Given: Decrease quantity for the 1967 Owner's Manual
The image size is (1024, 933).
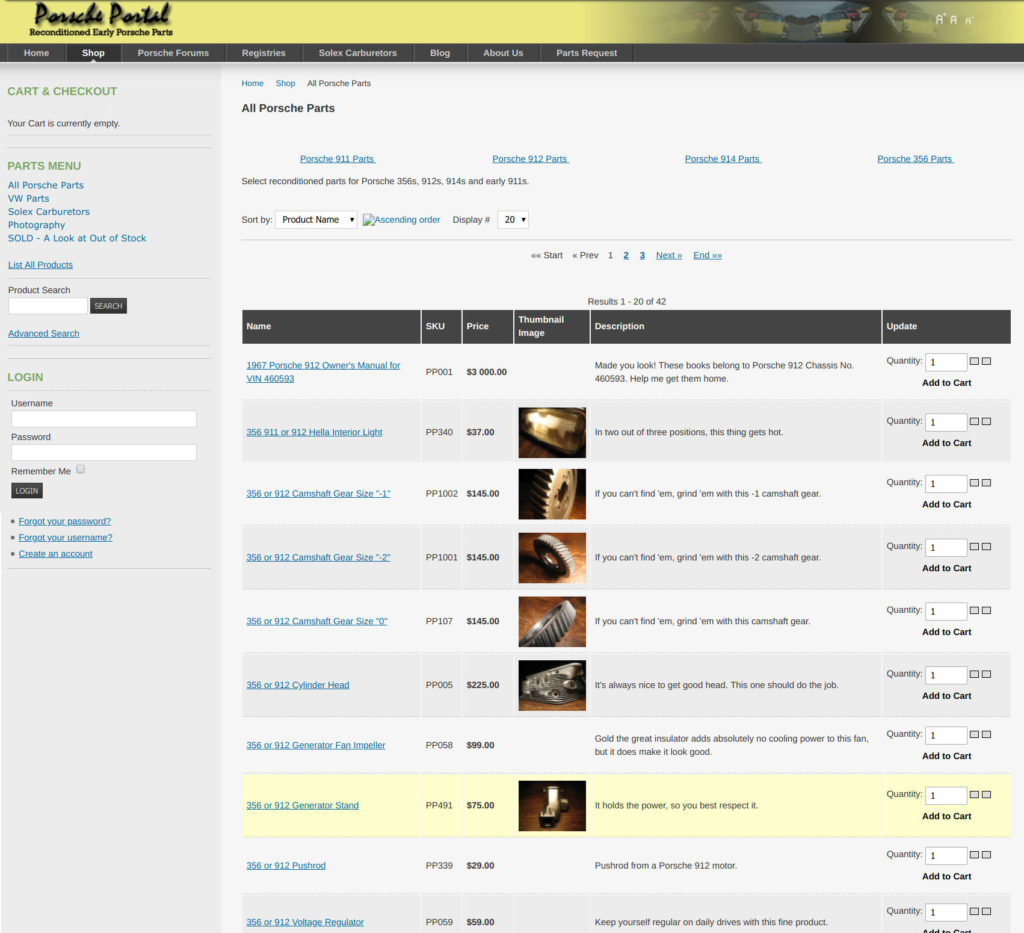Looking at the screenshot, I should pos(986,361).
